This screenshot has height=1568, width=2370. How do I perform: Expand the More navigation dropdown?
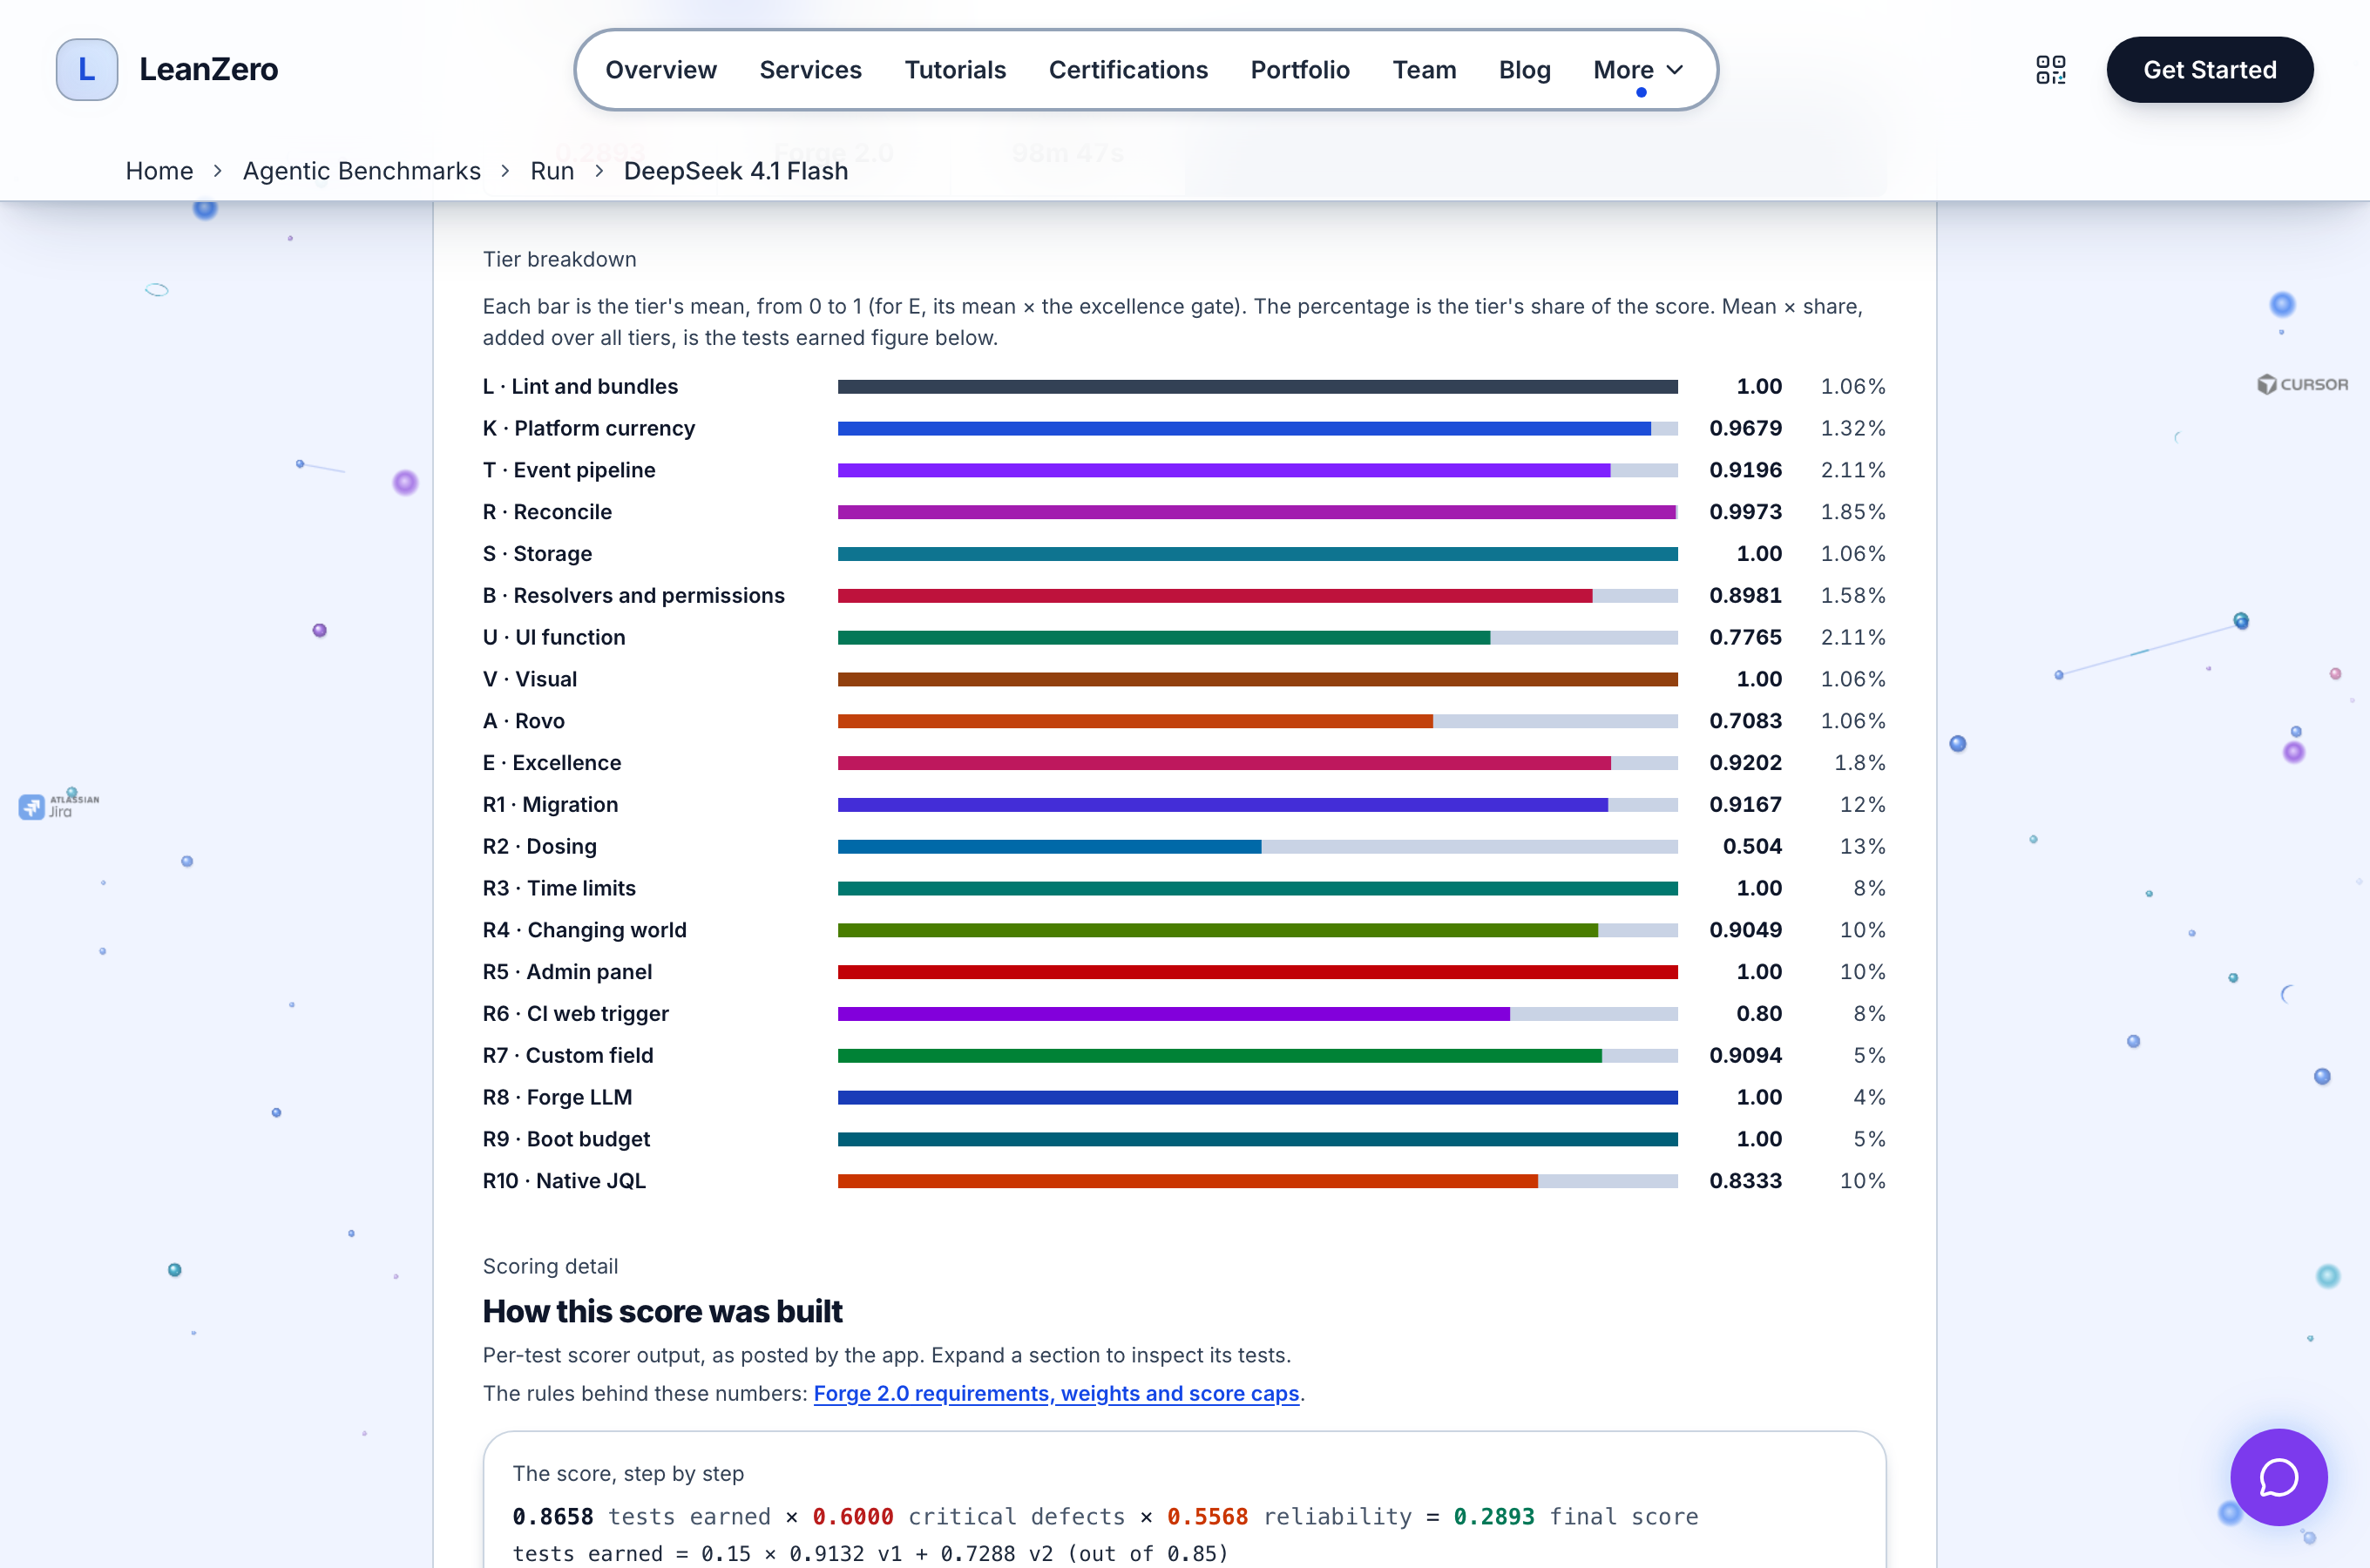[1638, 70]
